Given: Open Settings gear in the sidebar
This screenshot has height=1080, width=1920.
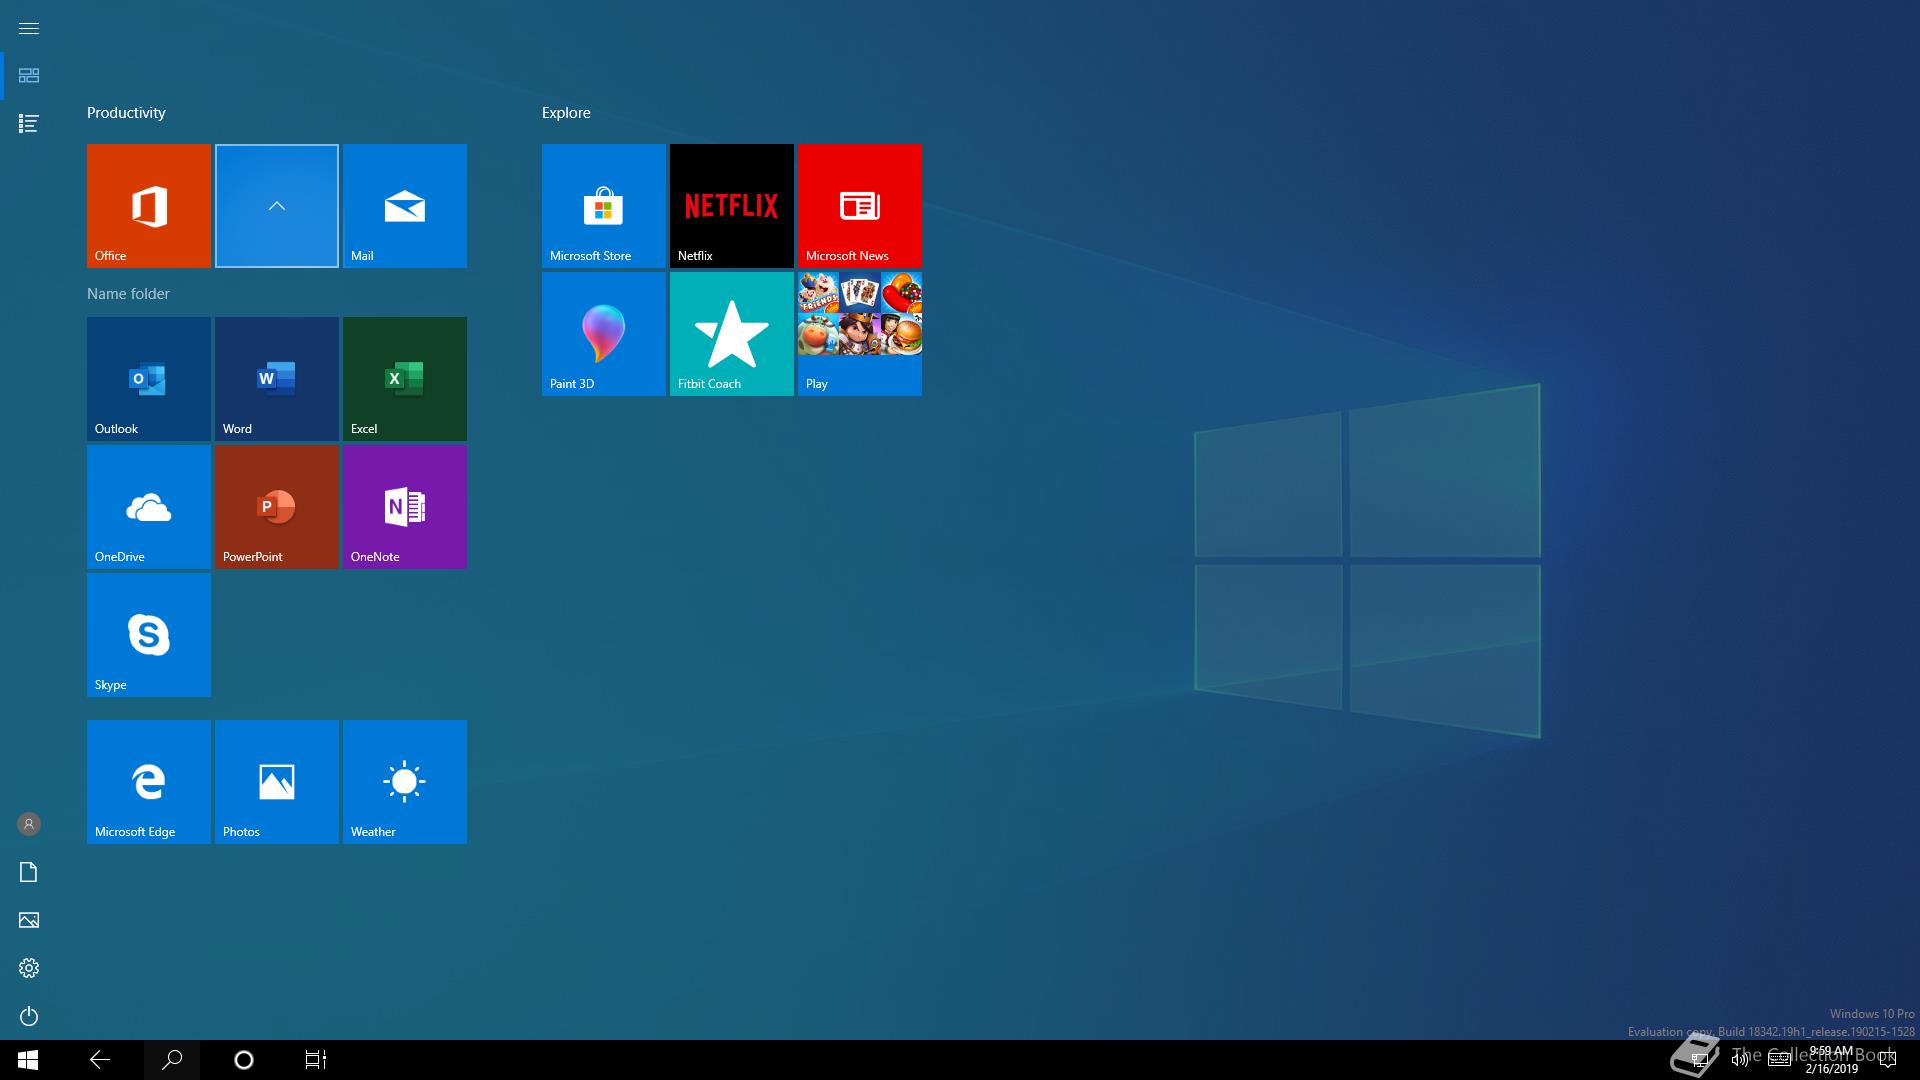Looking at the screenshot, I should (x=29, y=968).
